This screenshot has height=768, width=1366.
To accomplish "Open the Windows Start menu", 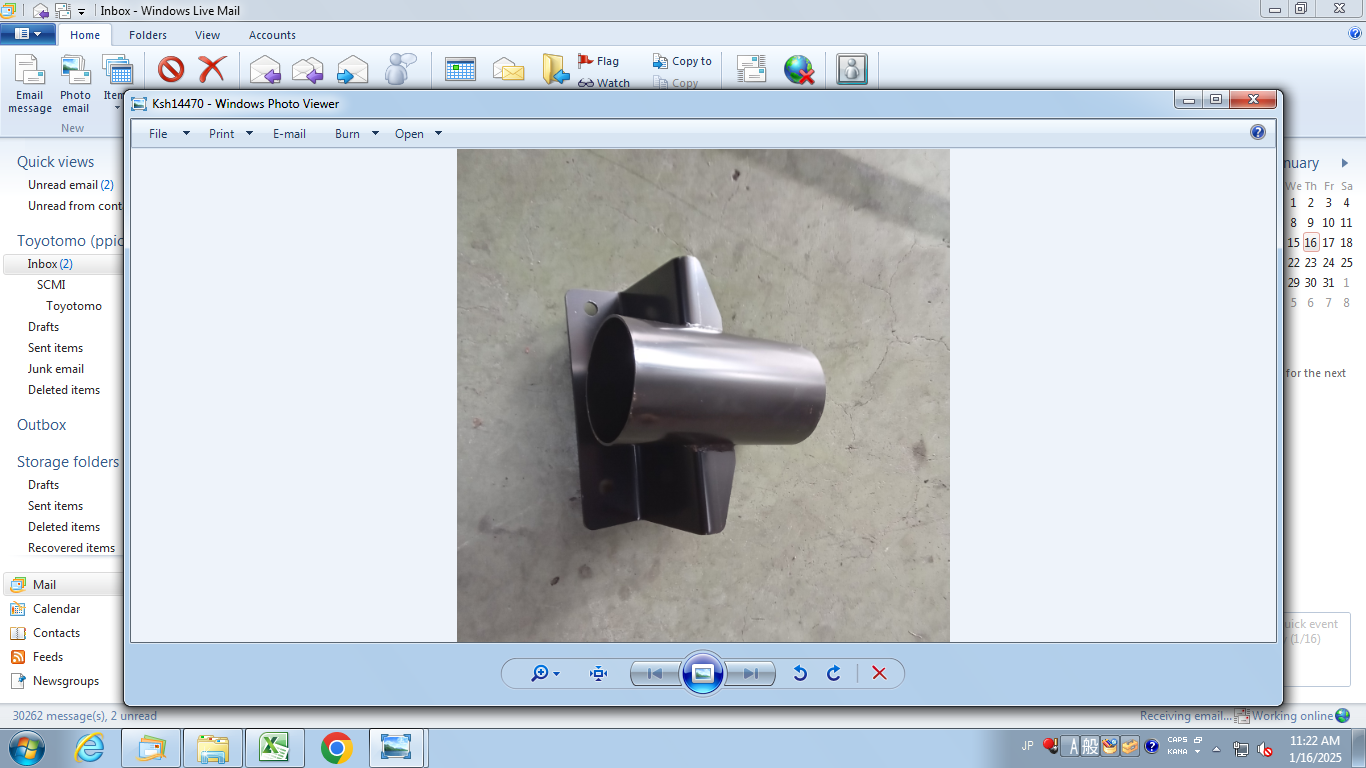I will click(27, 747).
